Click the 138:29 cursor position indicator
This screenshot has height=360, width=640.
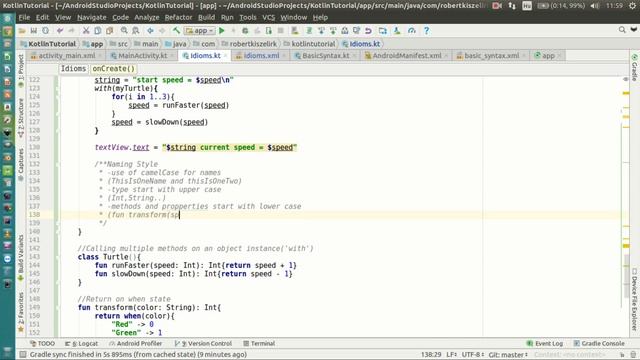[x=431, y=355]
